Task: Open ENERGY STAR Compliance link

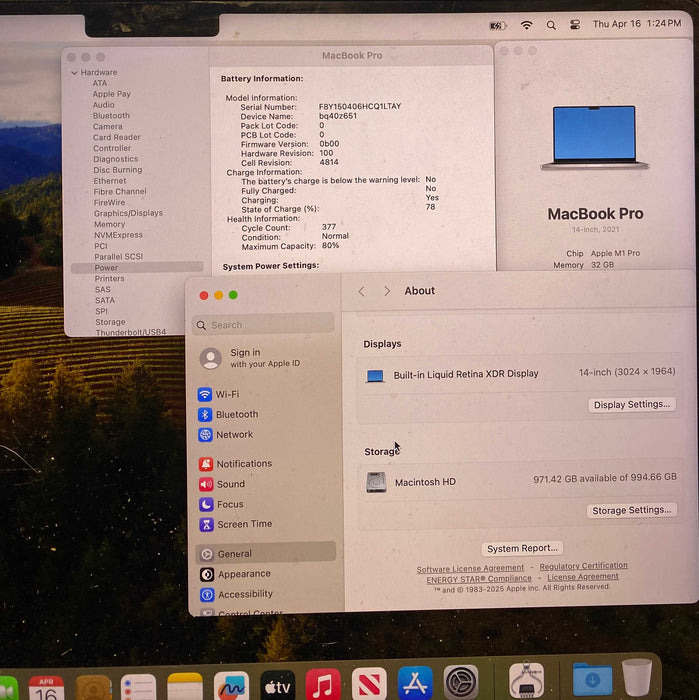Action: coord(479,579)
